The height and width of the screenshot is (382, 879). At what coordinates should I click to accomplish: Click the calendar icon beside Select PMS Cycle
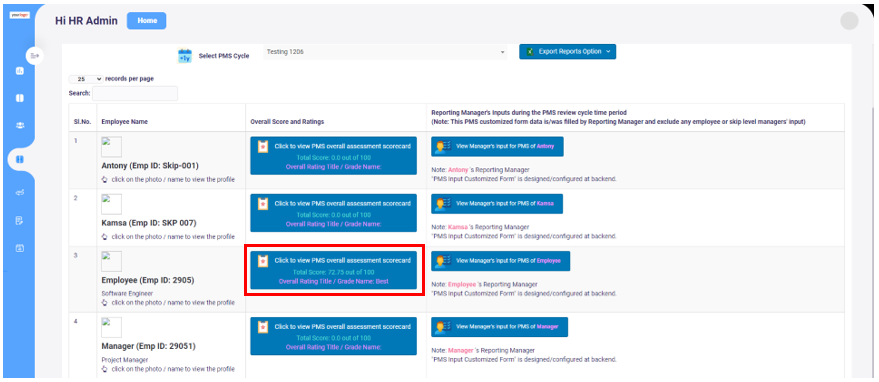pyautogui.click(x=184, y=56)
